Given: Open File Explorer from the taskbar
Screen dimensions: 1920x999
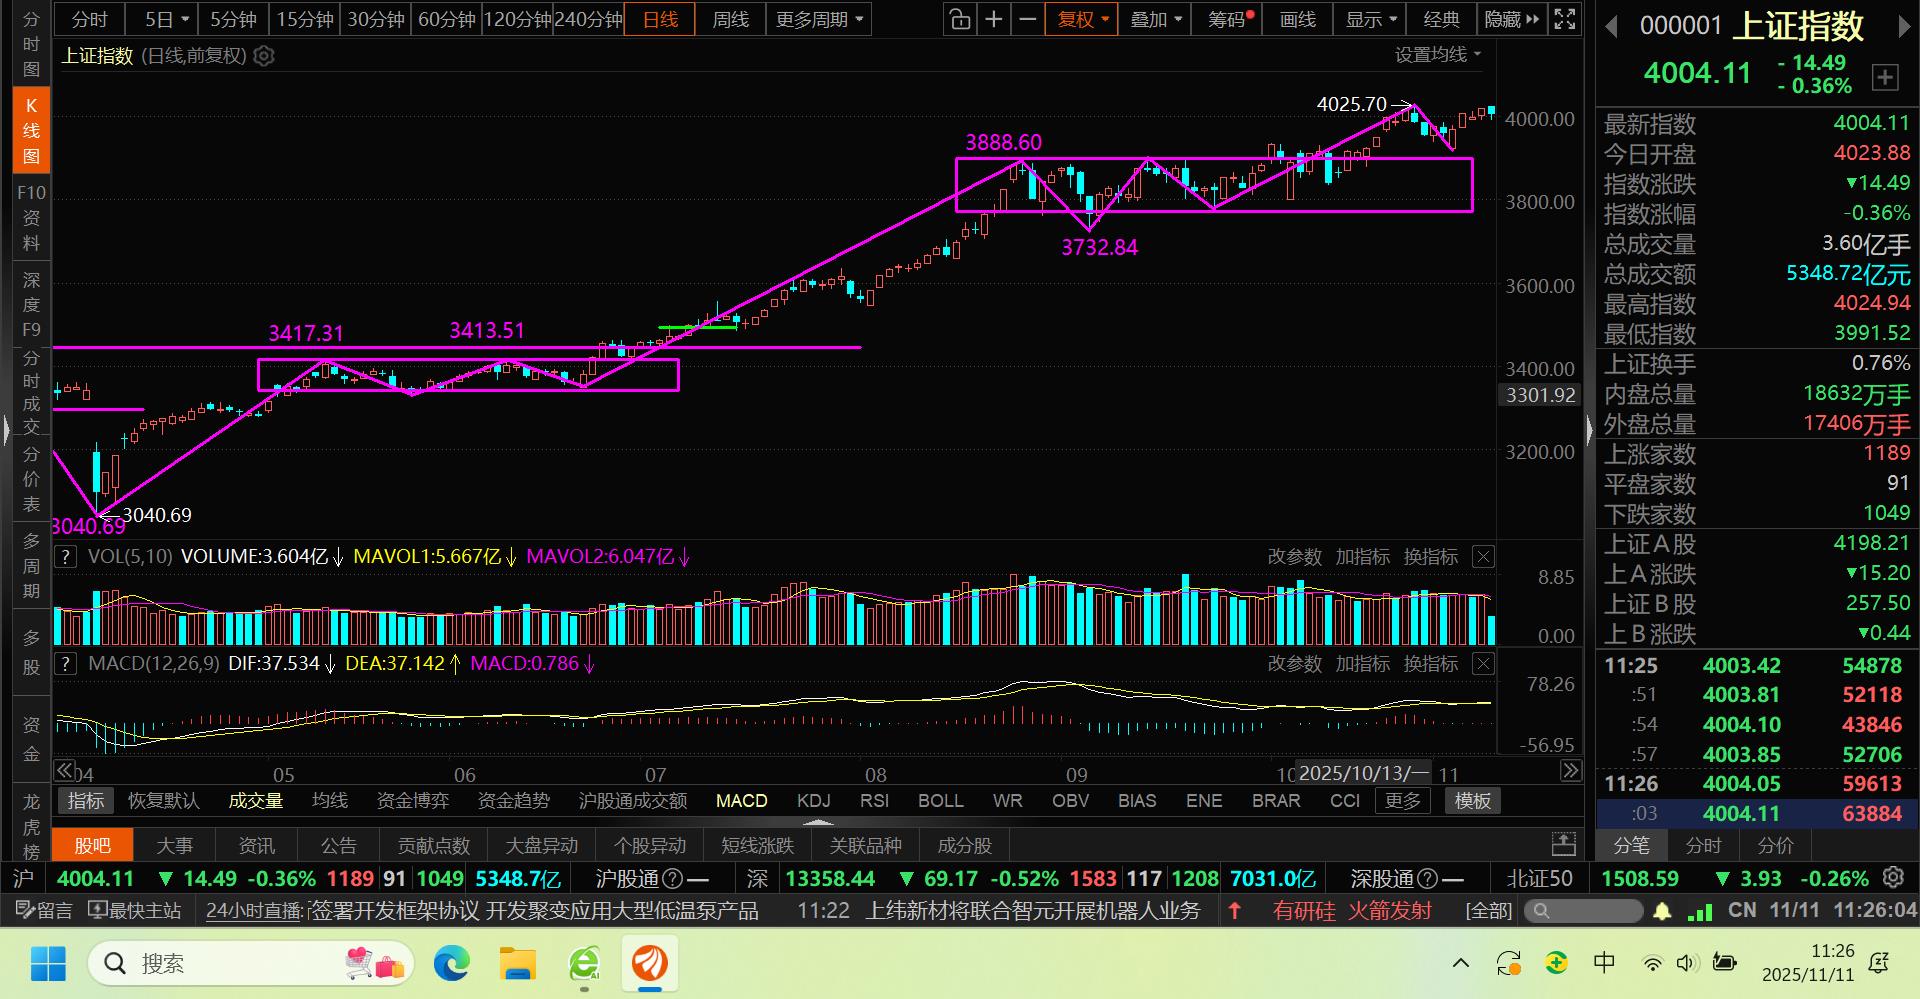Looking at the screenshot, I should click(x=518, y=963).
